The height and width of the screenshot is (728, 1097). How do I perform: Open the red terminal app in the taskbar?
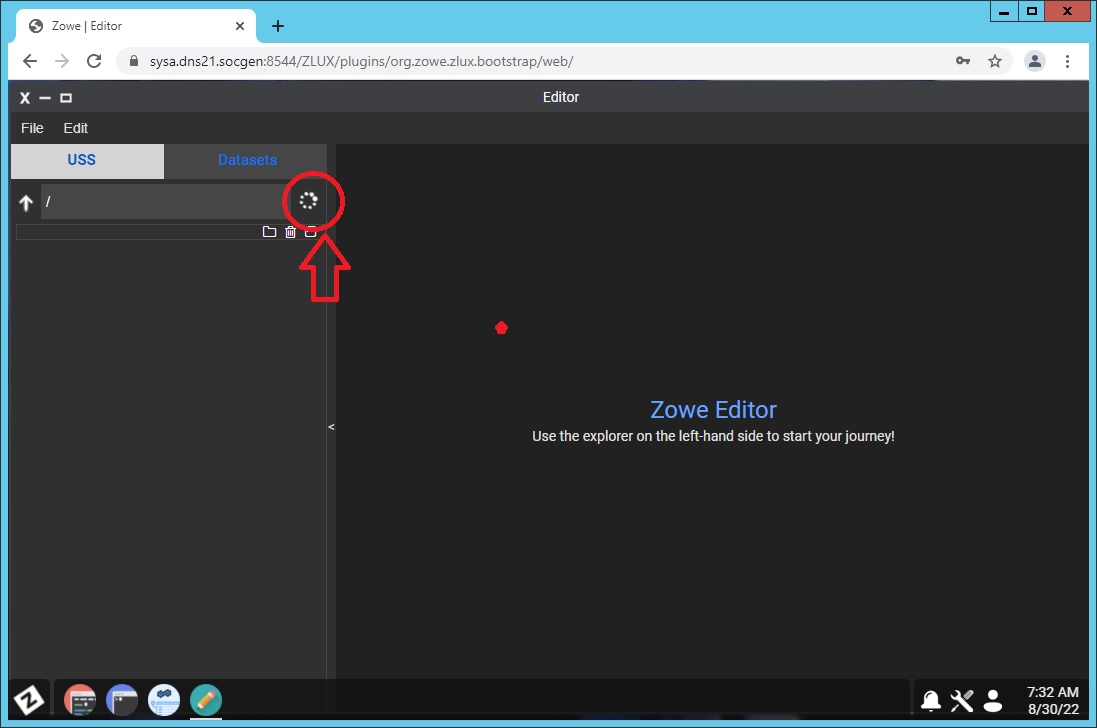(x=80, y=700)
